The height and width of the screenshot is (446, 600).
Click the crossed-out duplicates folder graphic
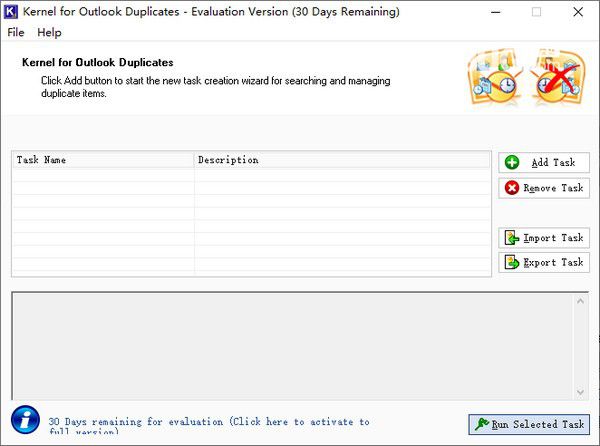tap(558, 76)
